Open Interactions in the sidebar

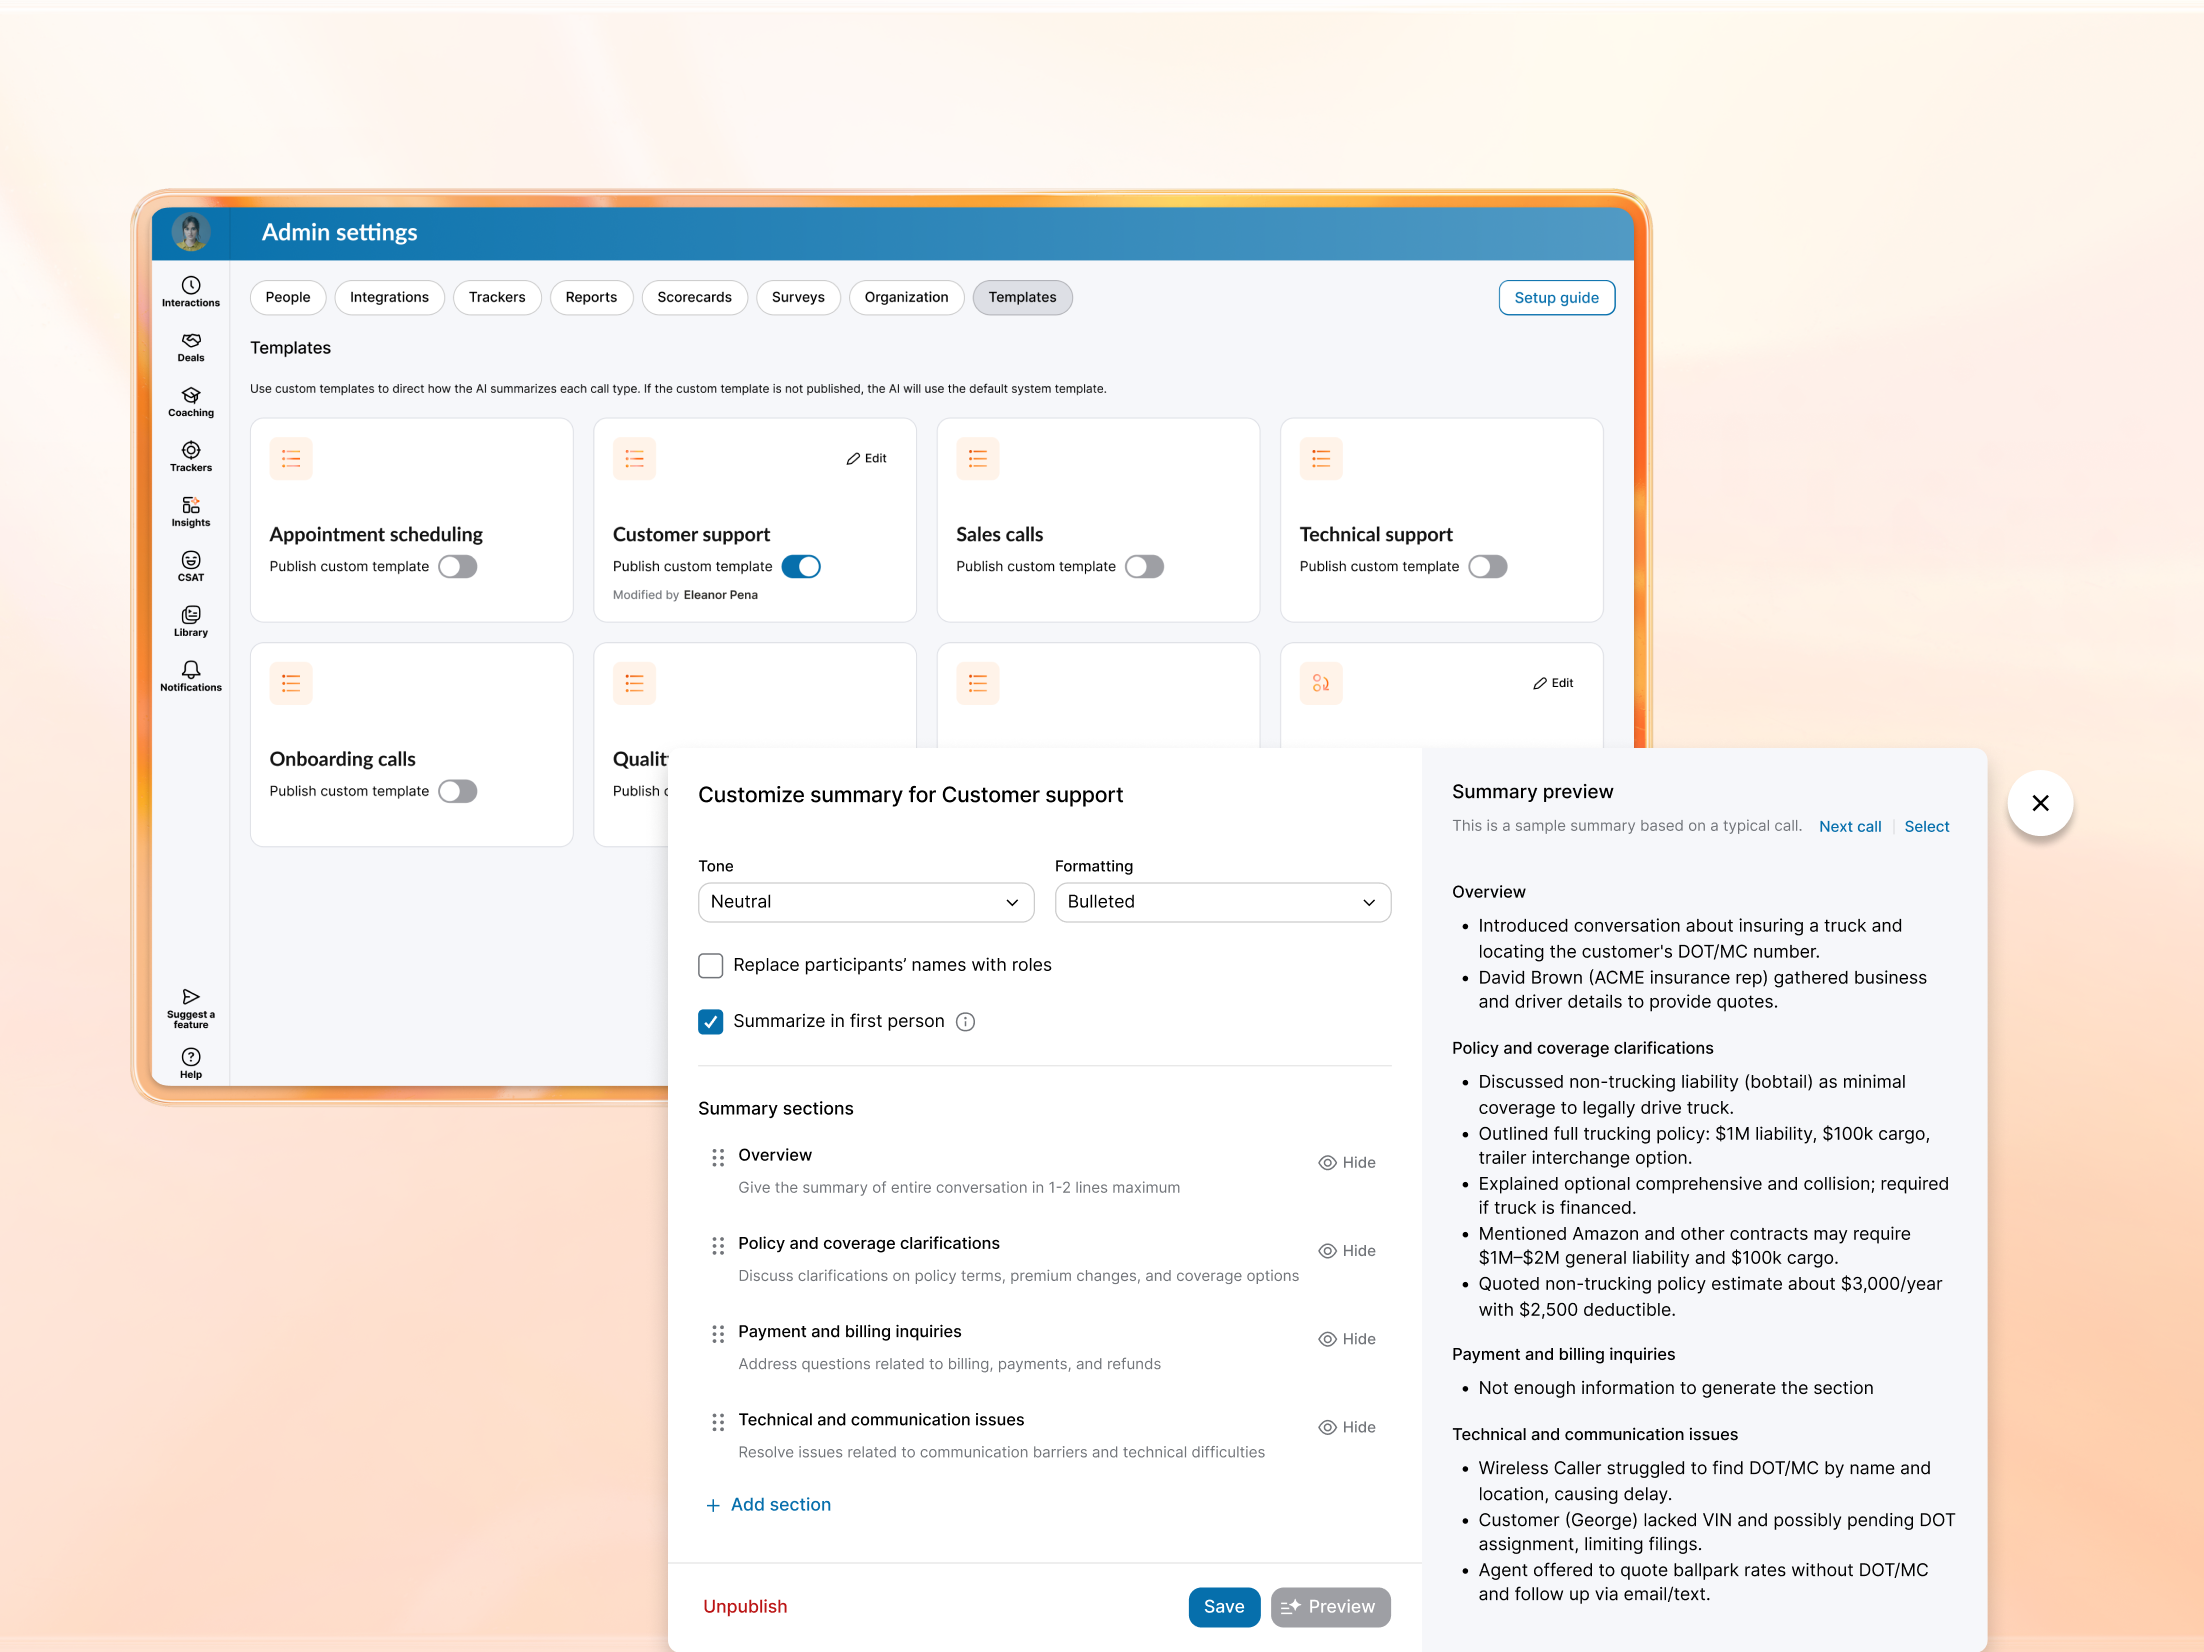pyautogui.click(x=190, y=291)
